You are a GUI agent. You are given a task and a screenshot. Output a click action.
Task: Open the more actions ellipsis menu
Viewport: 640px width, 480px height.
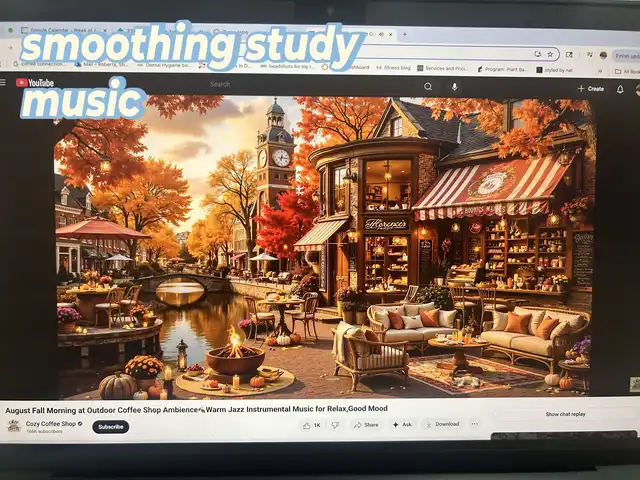(x=474, y=424)
